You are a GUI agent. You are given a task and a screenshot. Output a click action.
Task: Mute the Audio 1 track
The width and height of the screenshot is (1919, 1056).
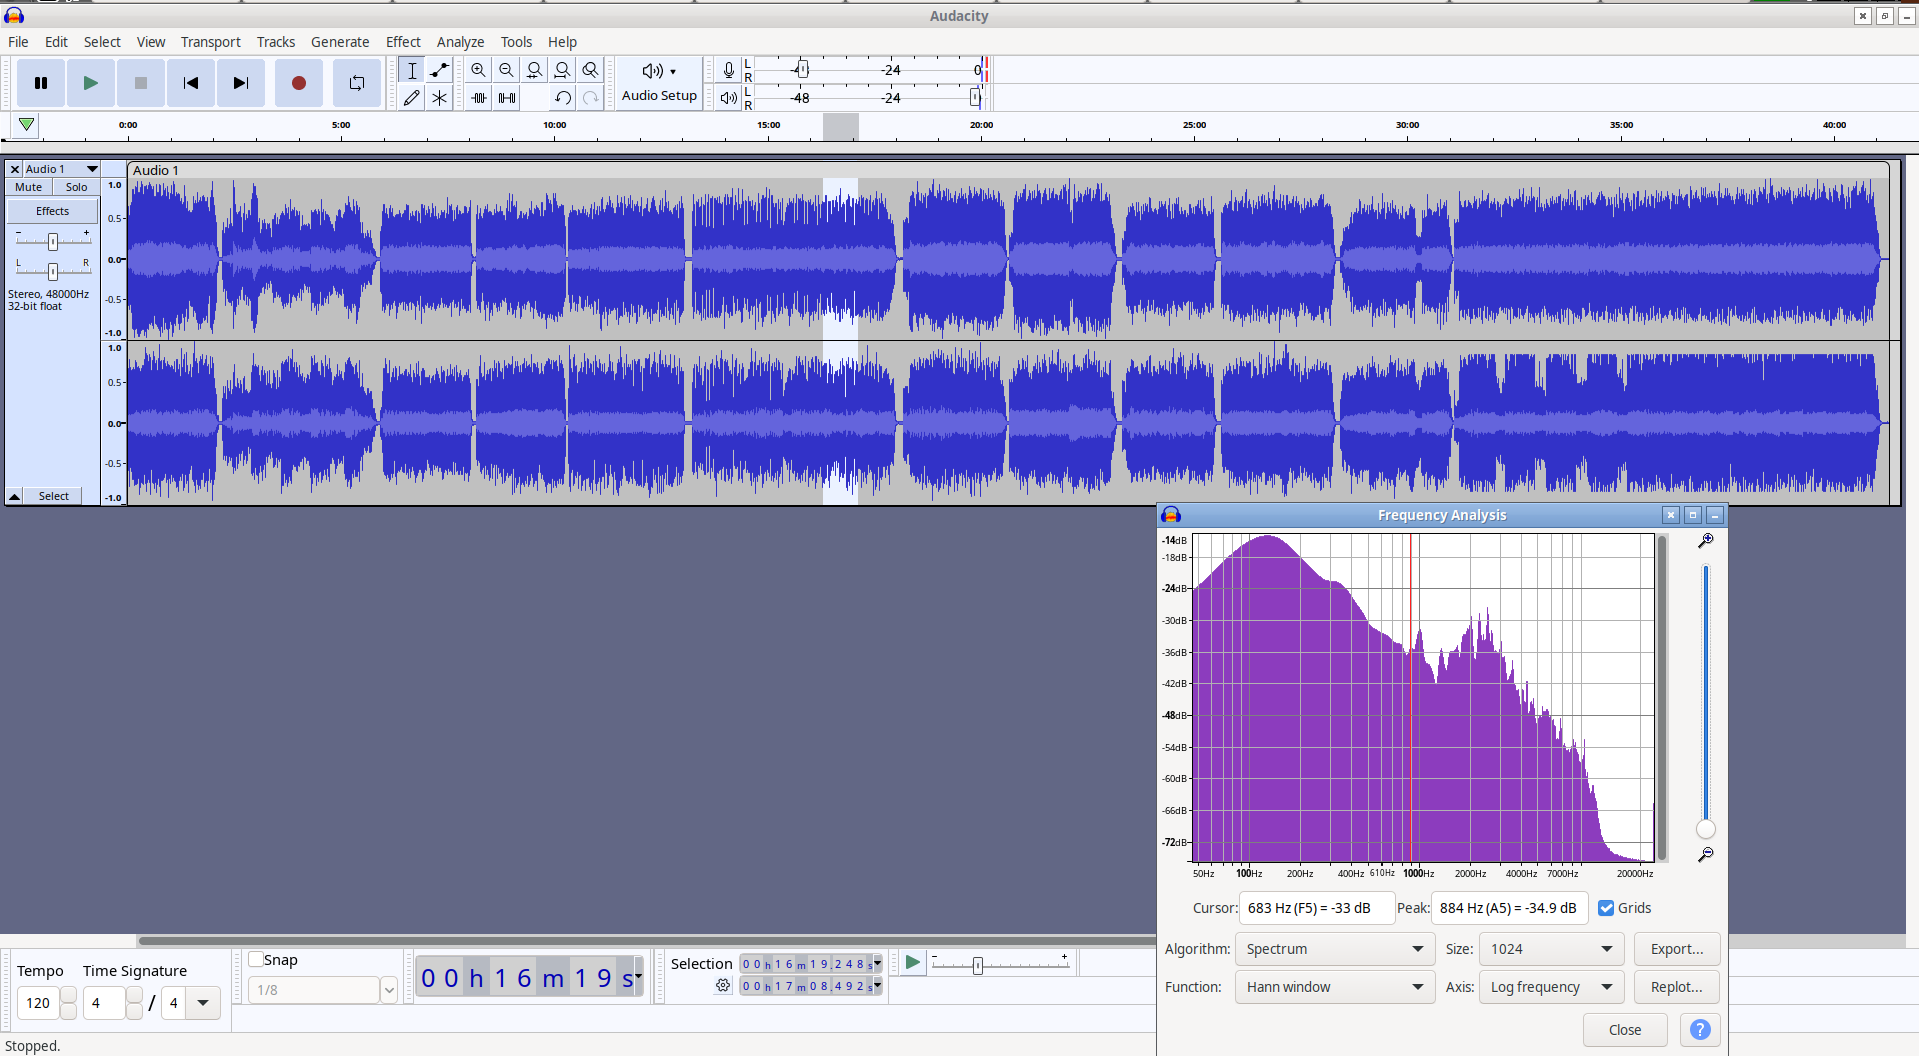click(x=29, y=187)
